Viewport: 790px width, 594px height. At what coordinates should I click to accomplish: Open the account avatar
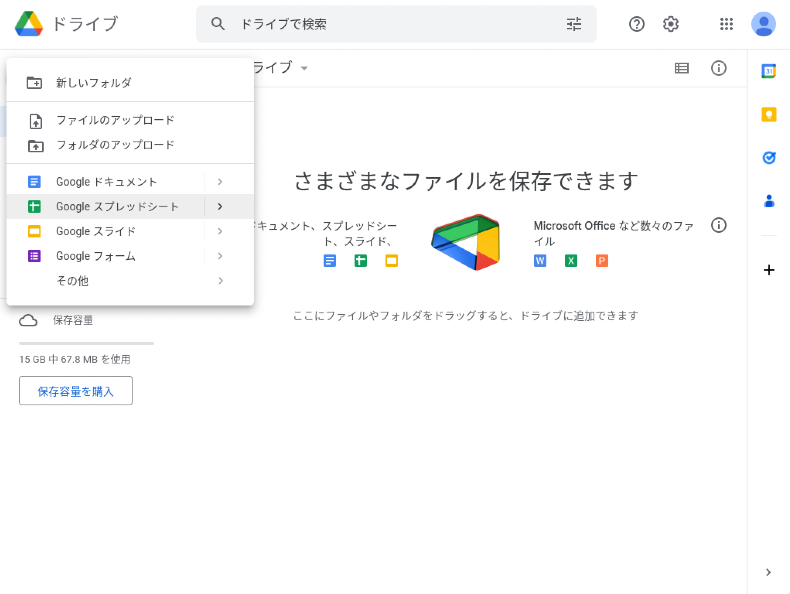763,24
